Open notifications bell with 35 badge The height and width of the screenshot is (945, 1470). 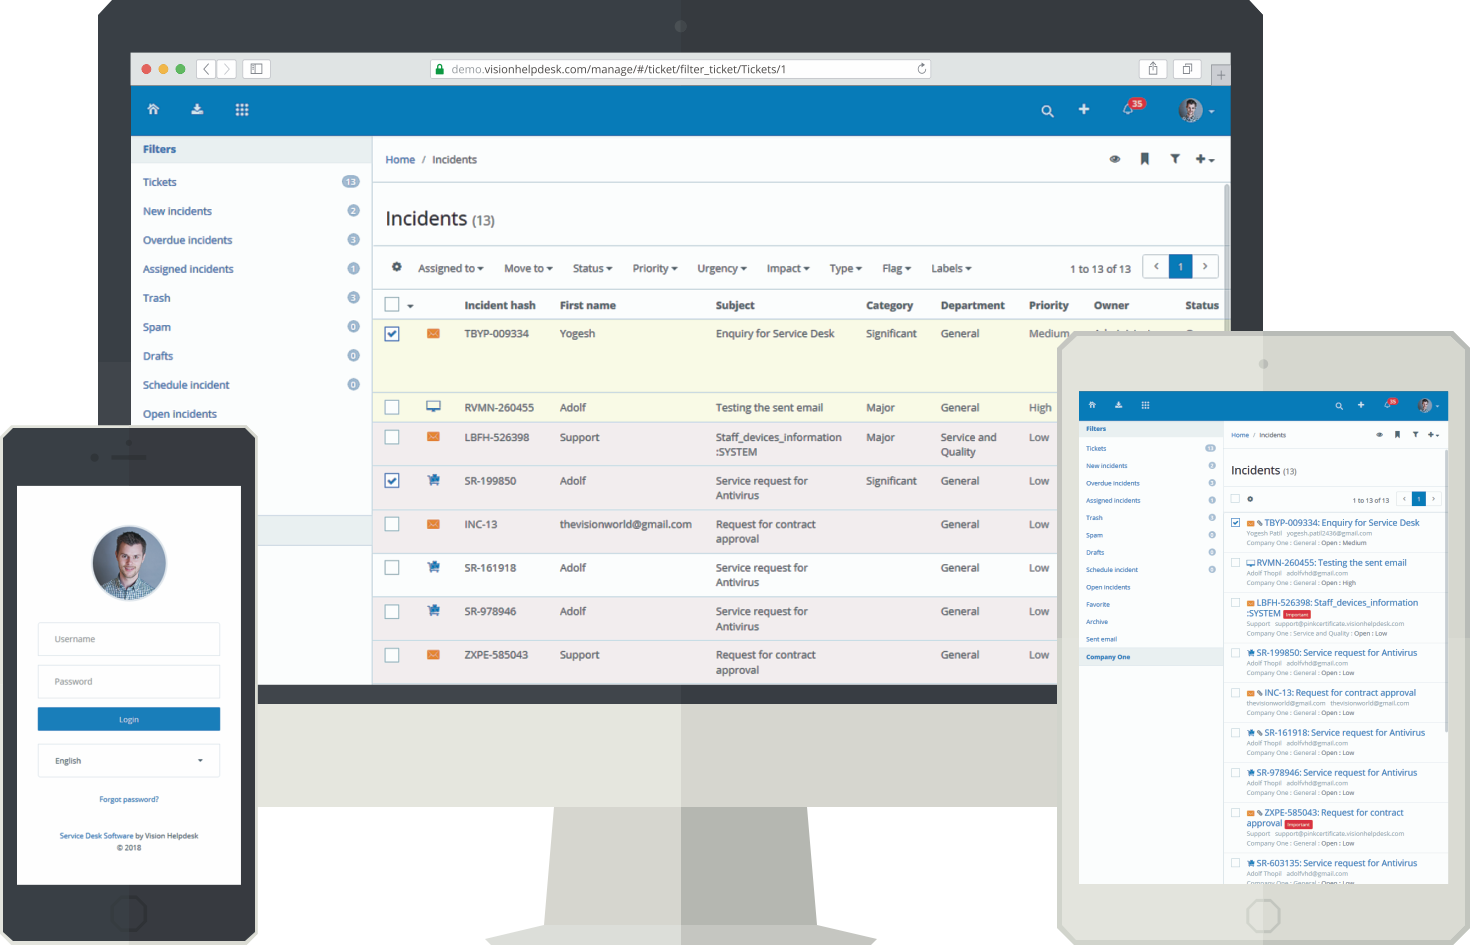coord(1129,109)
